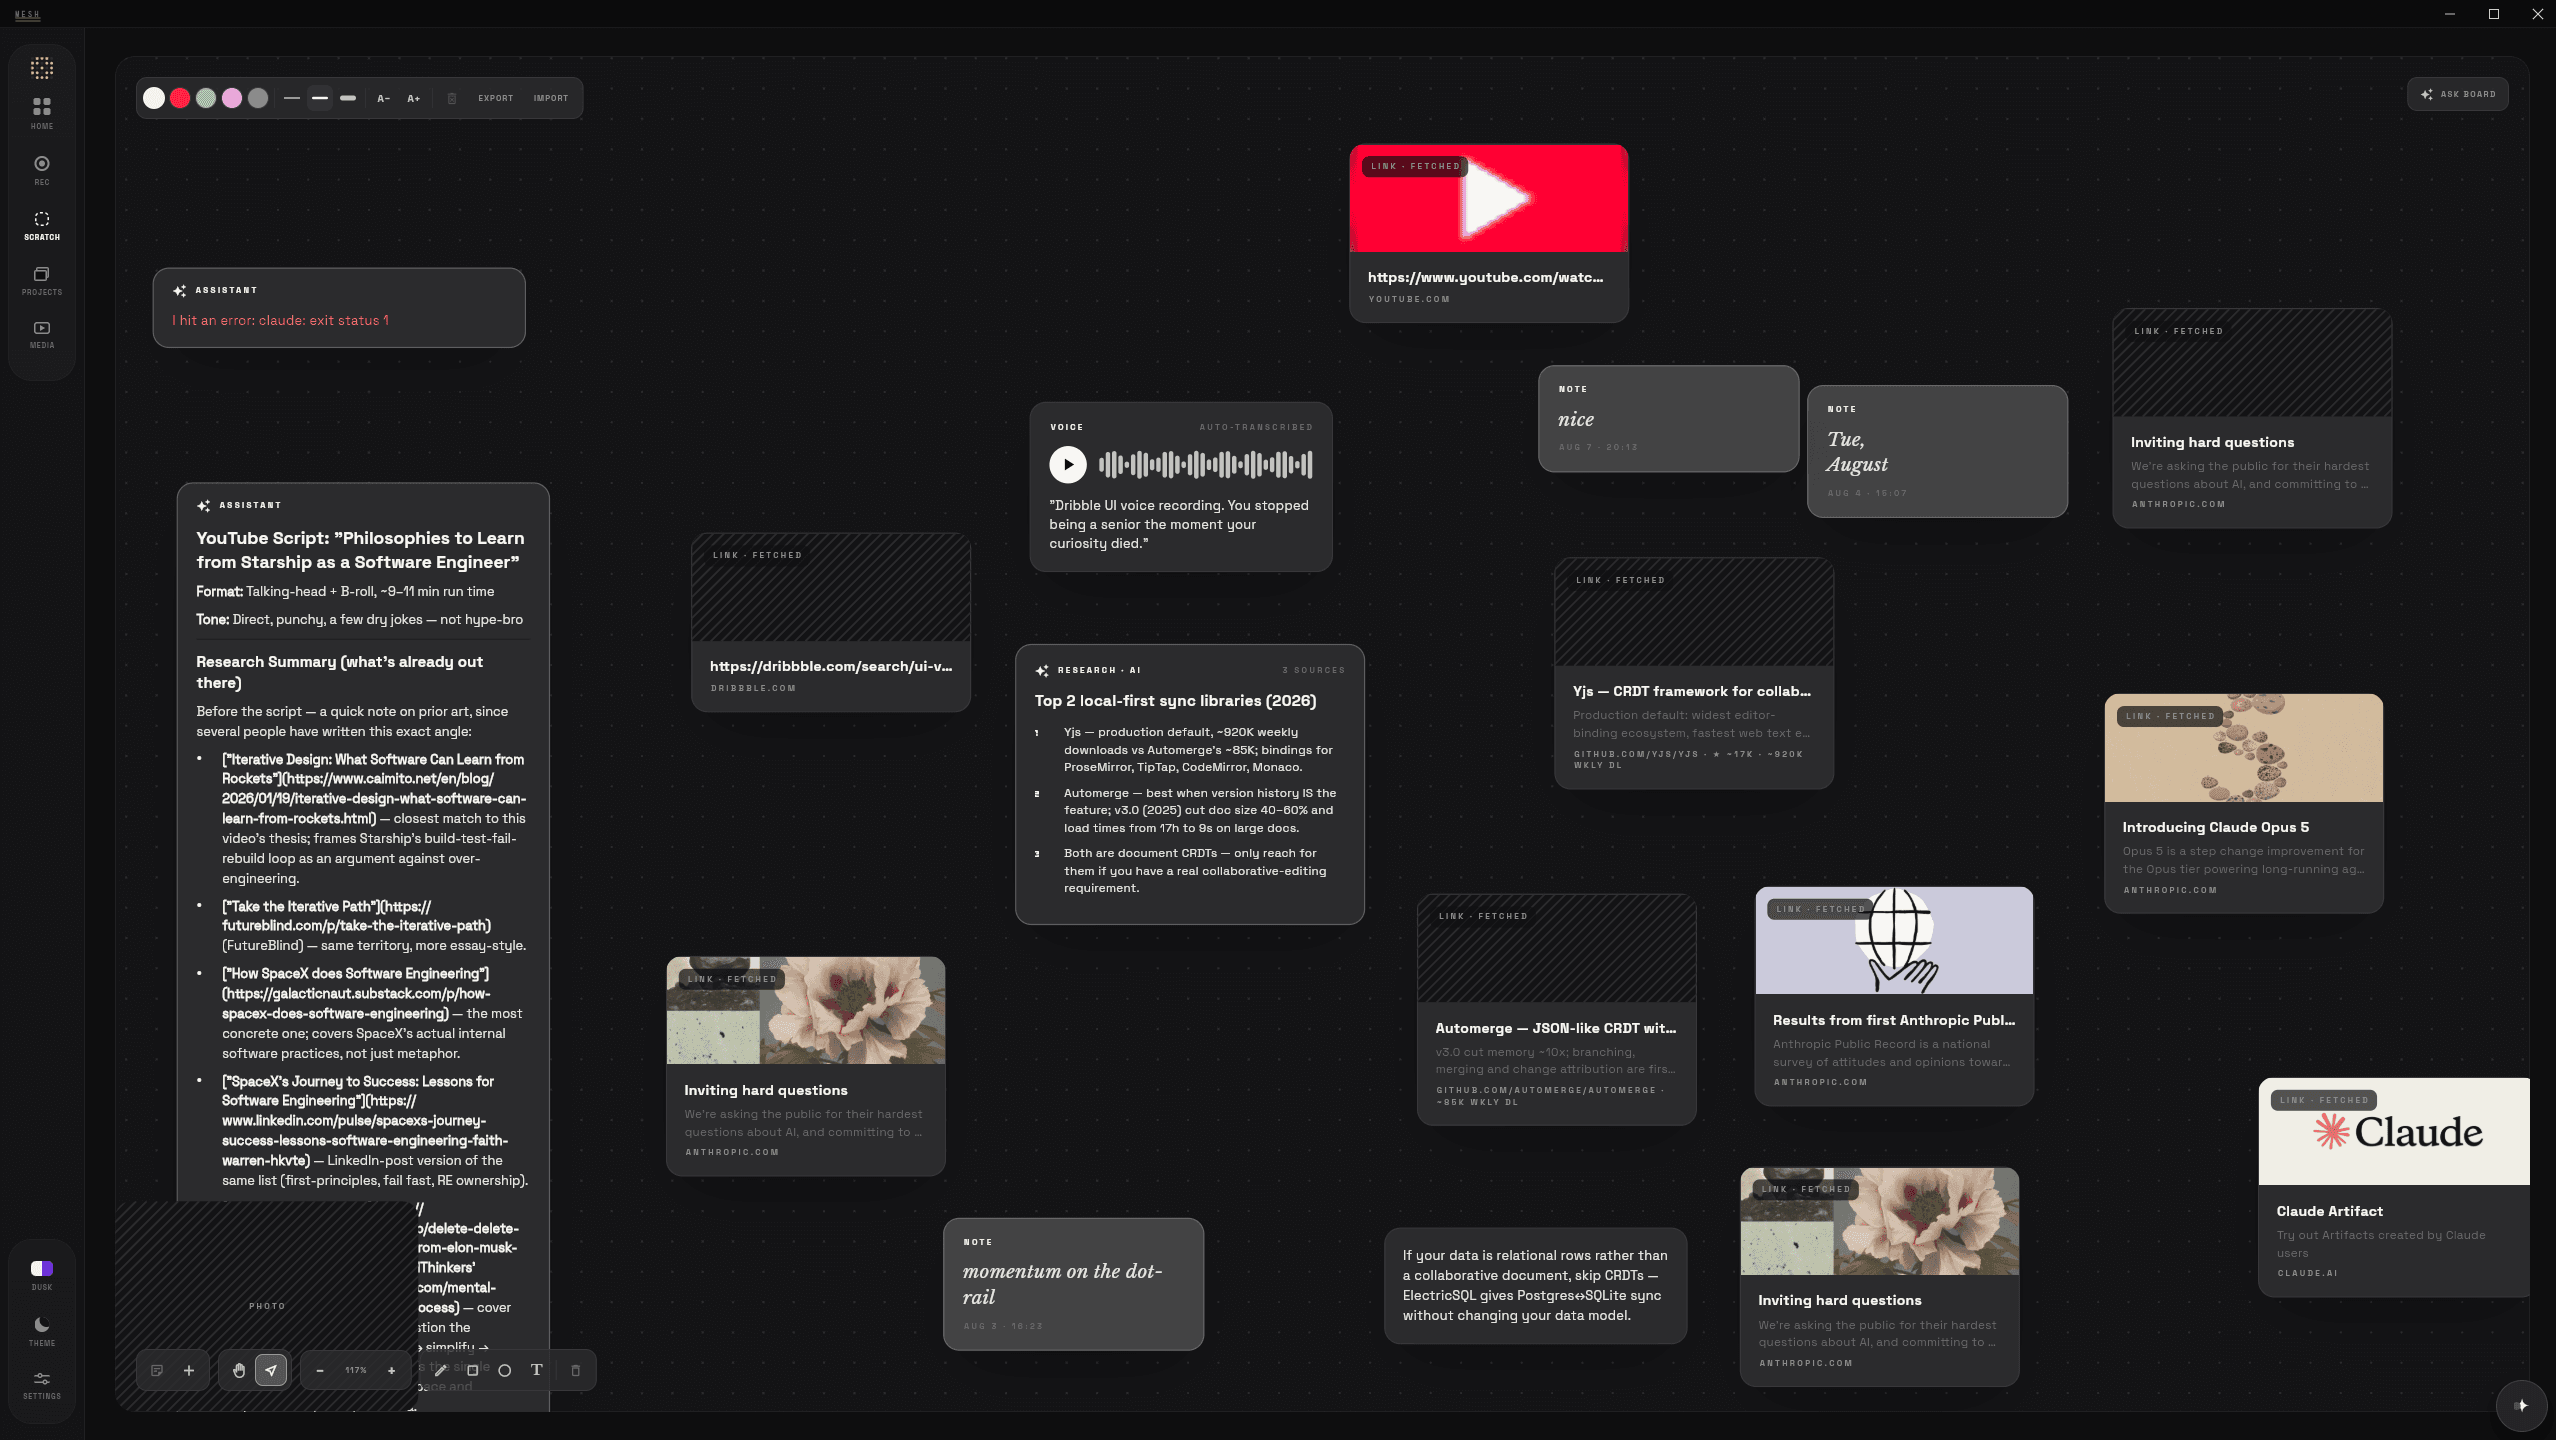
Task: Select the pale green color swatch
Action: [x=206, y=98]
